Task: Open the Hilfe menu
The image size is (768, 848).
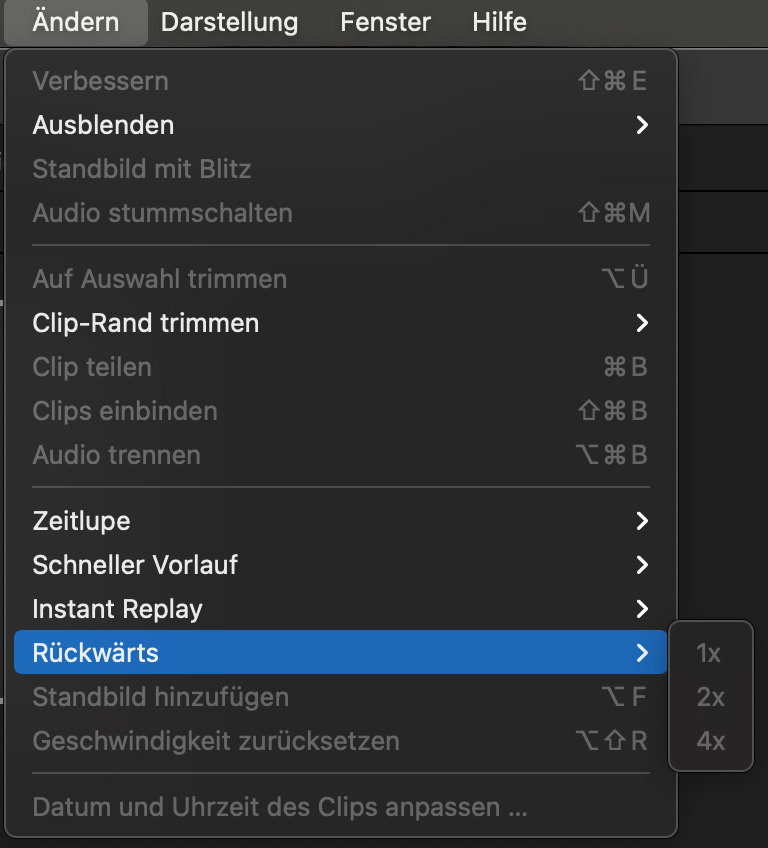Action: click(499, 22)
